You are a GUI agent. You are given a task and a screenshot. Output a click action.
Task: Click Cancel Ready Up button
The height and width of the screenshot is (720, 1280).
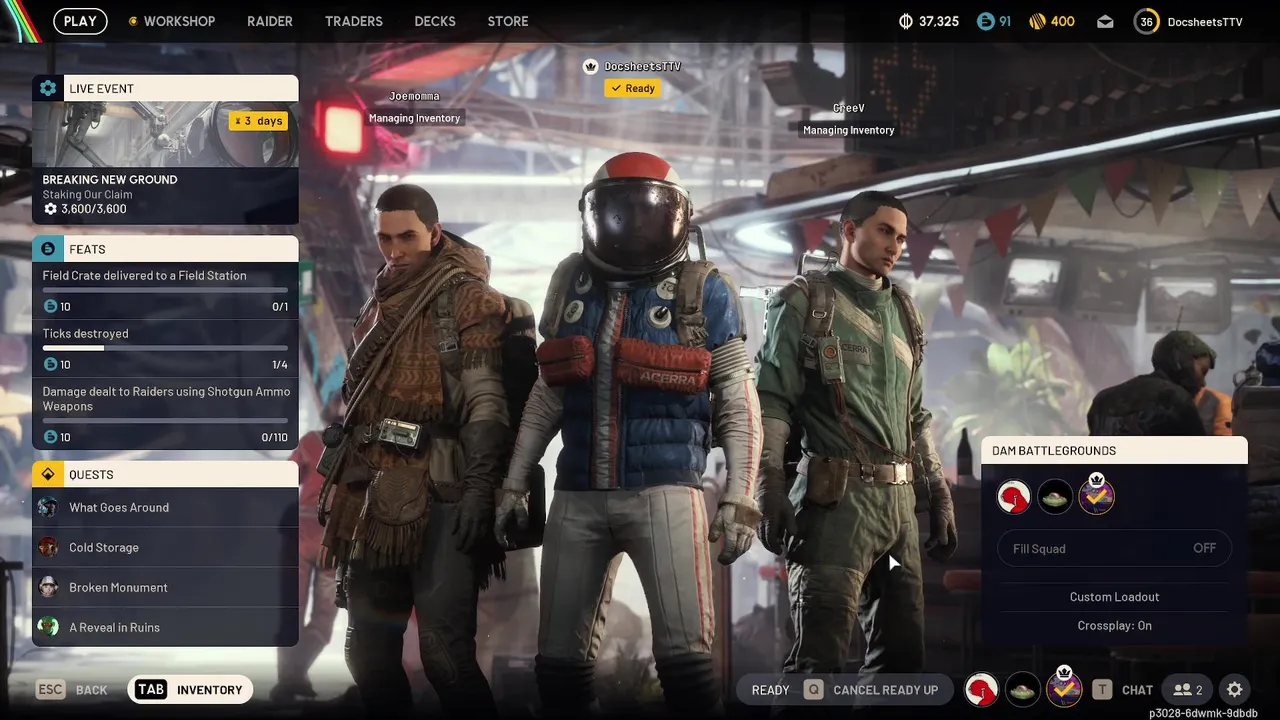click(871, 690)
